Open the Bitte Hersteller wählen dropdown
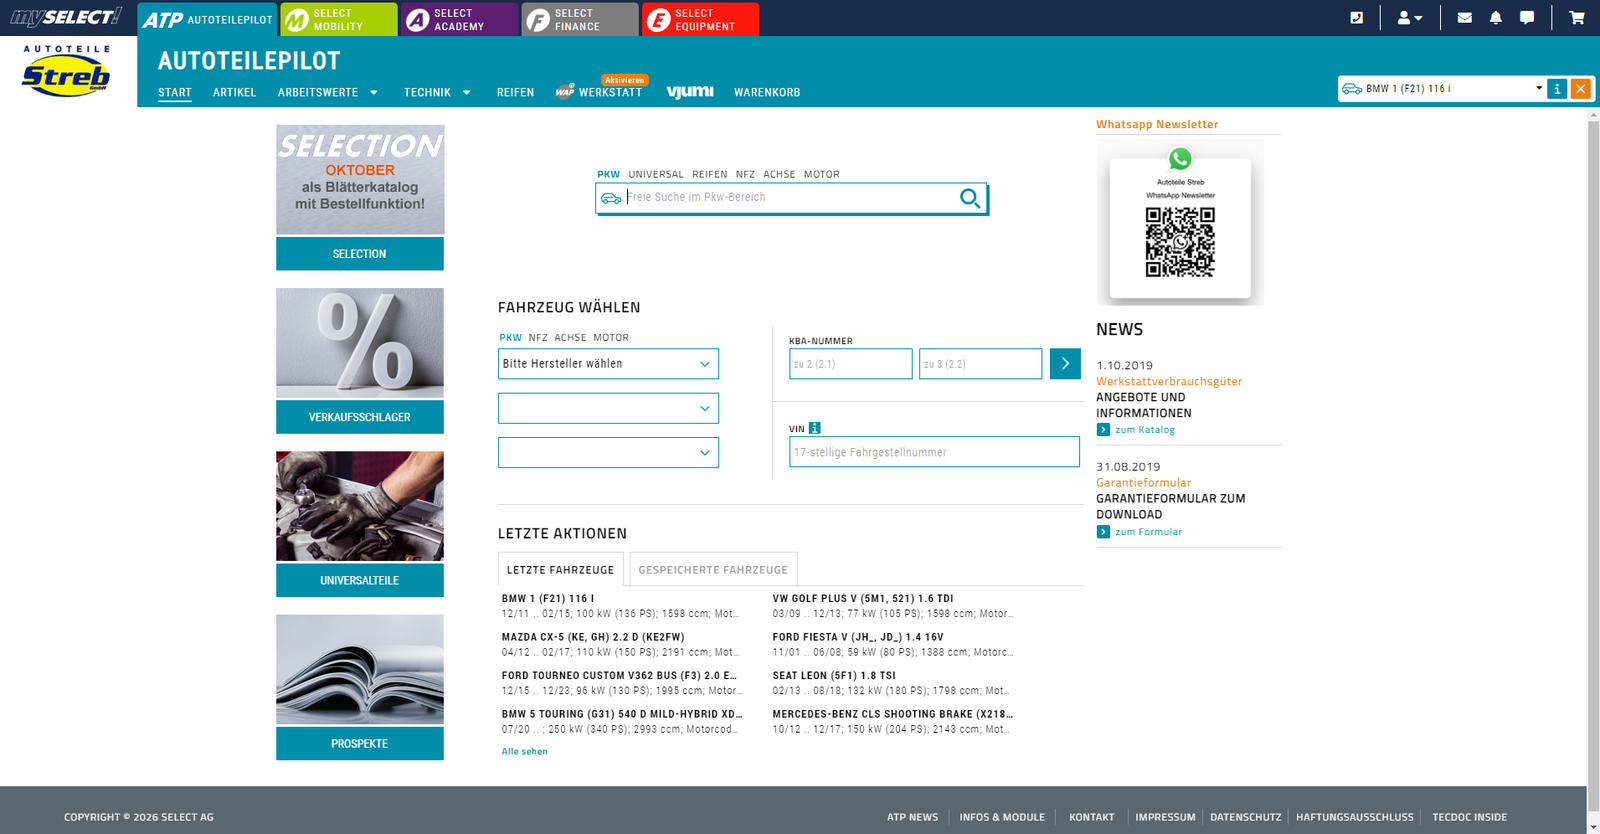 click(x=608, y=364)
